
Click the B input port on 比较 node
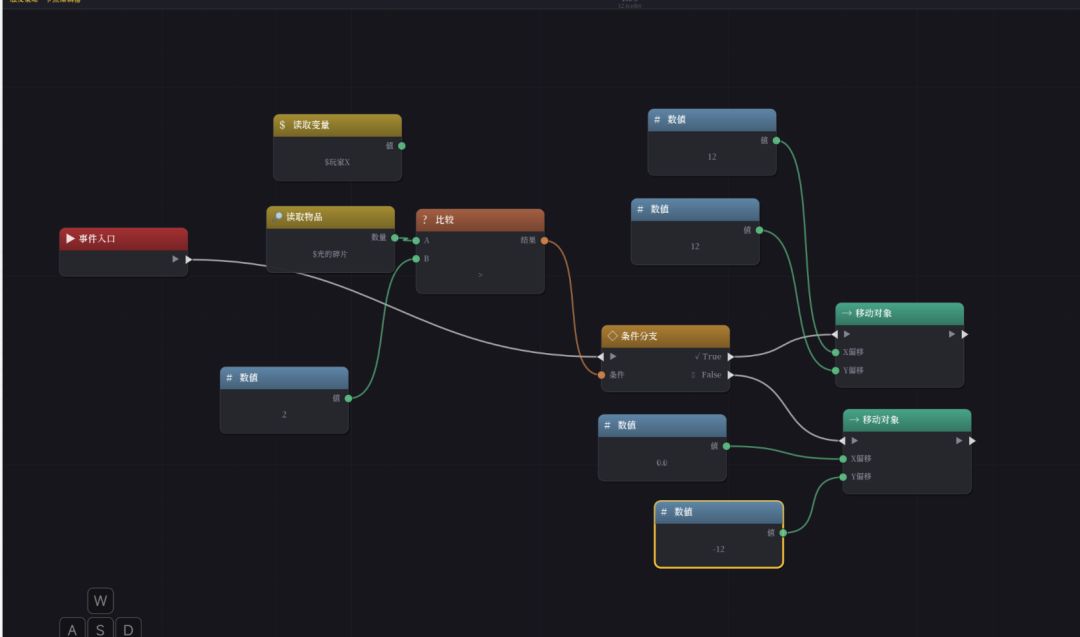[416, 259]
